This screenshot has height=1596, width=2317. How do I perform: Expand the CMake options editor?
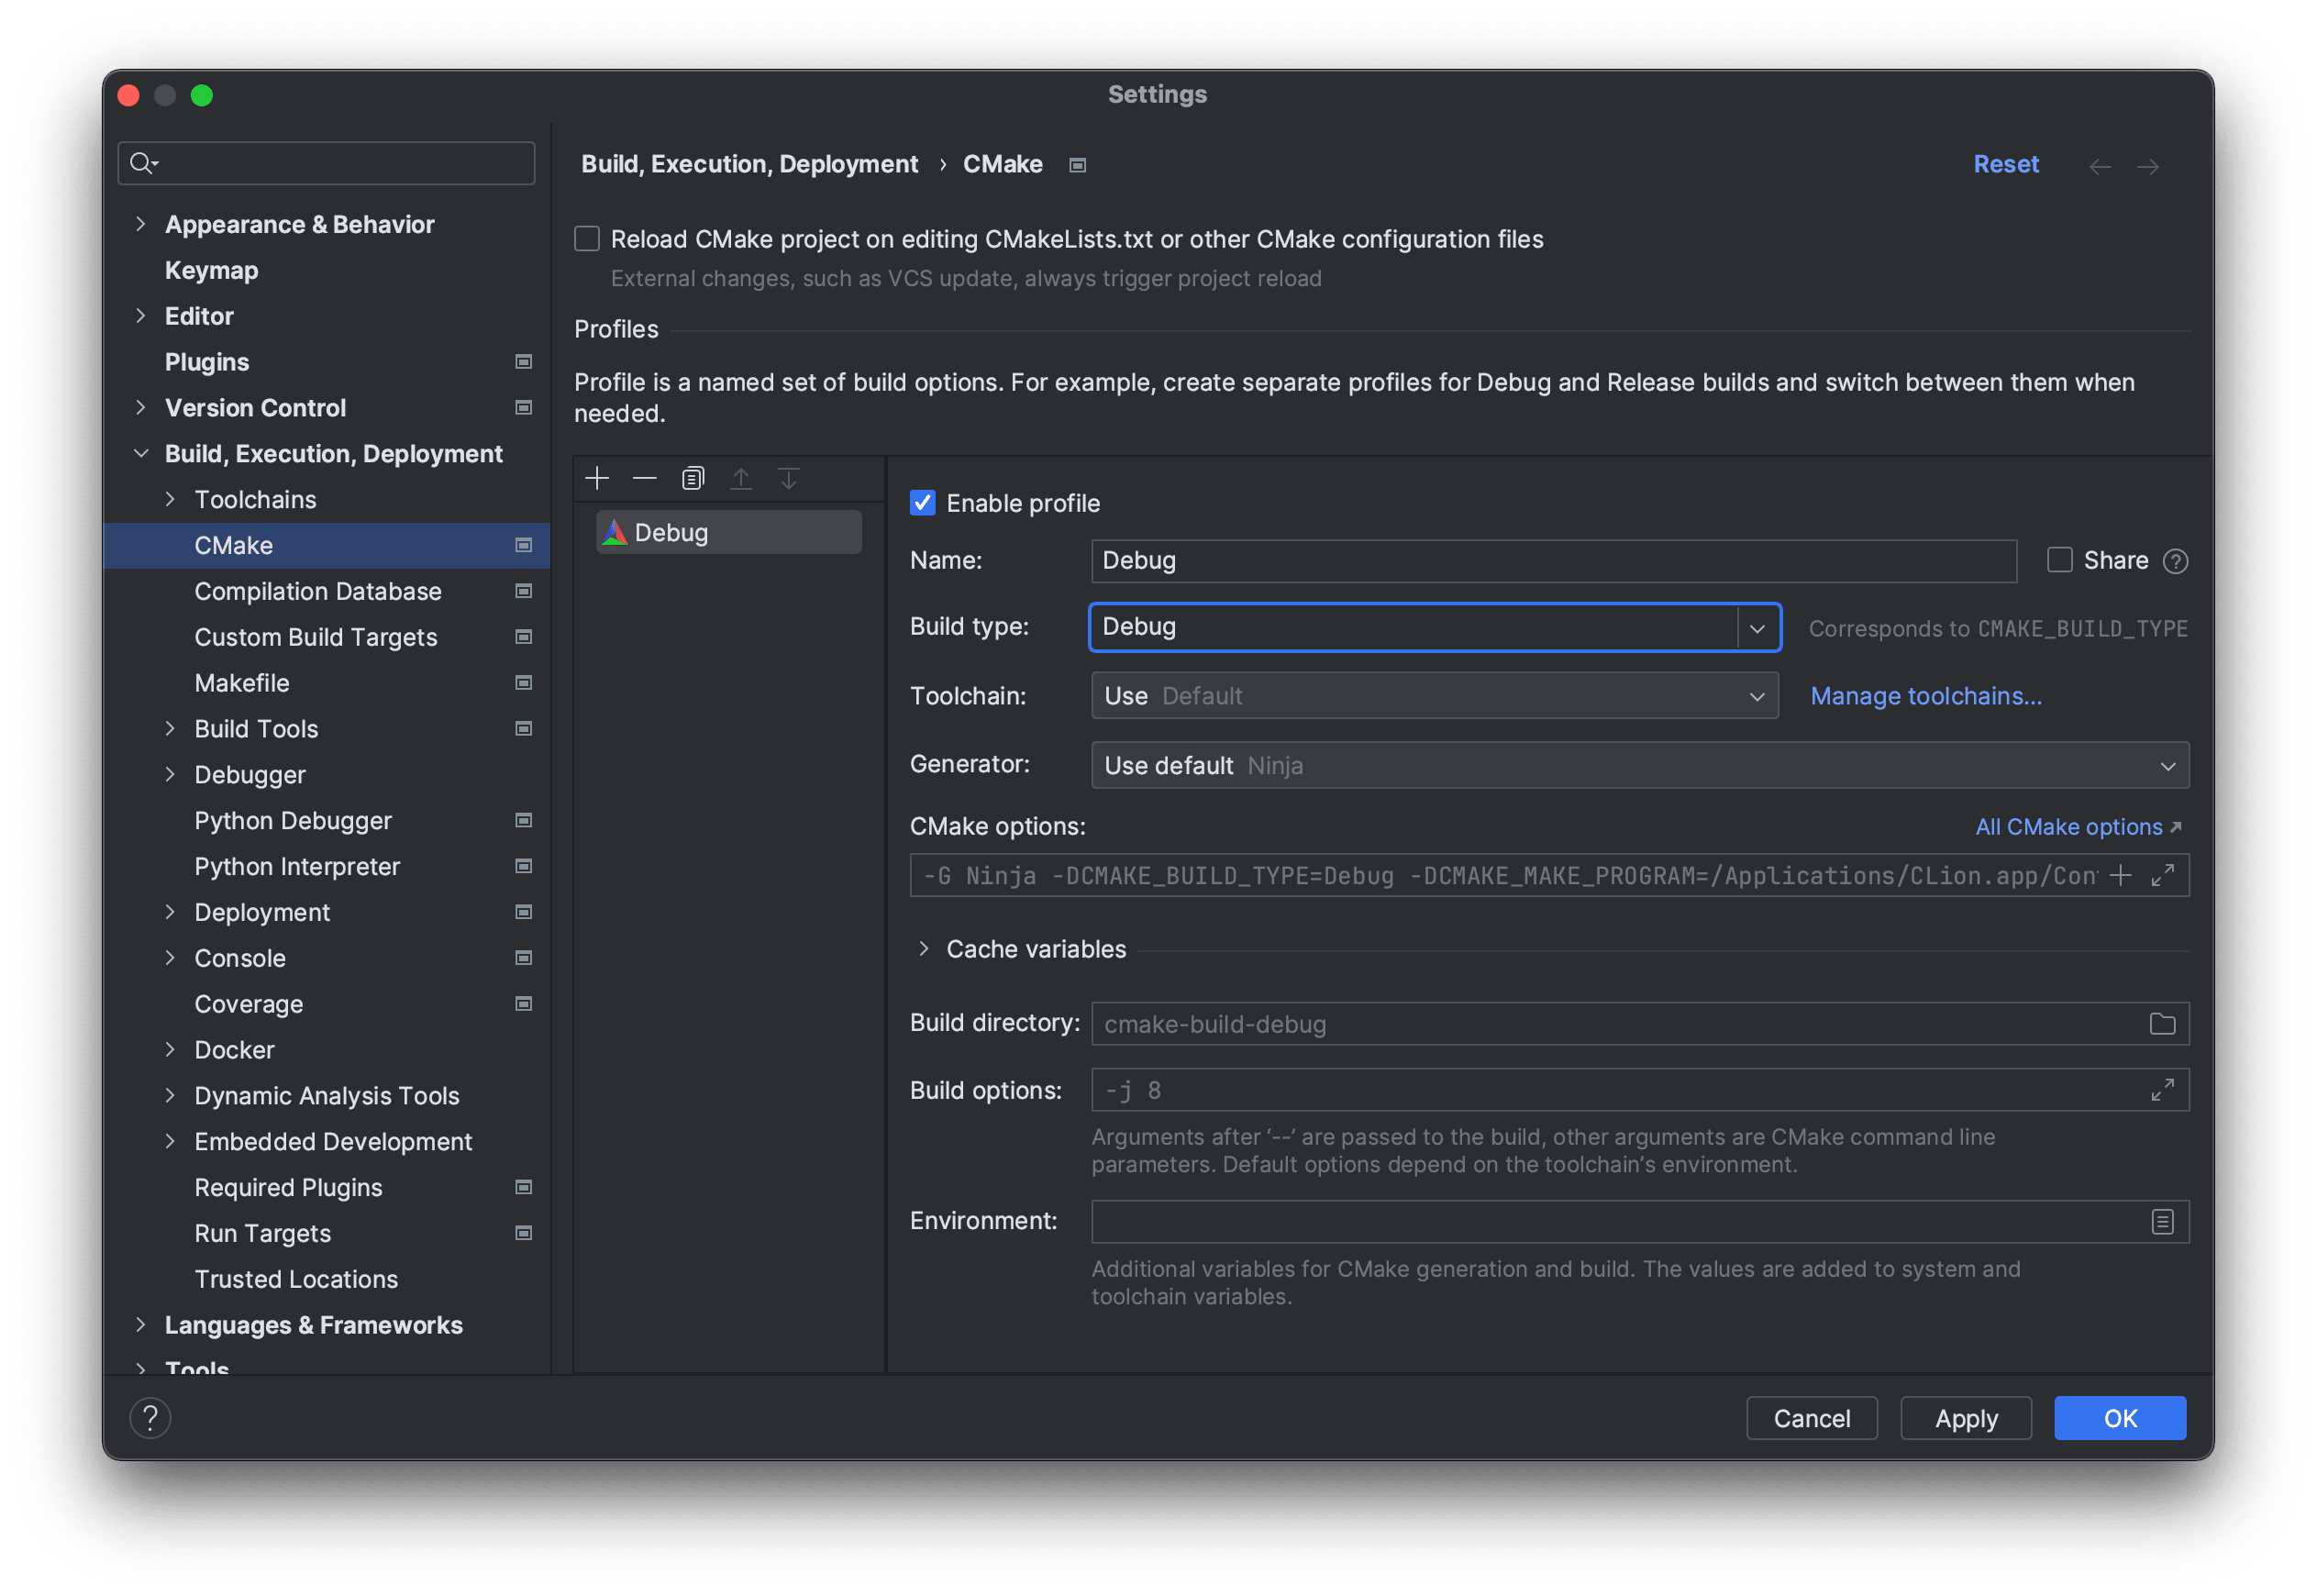2164,875
